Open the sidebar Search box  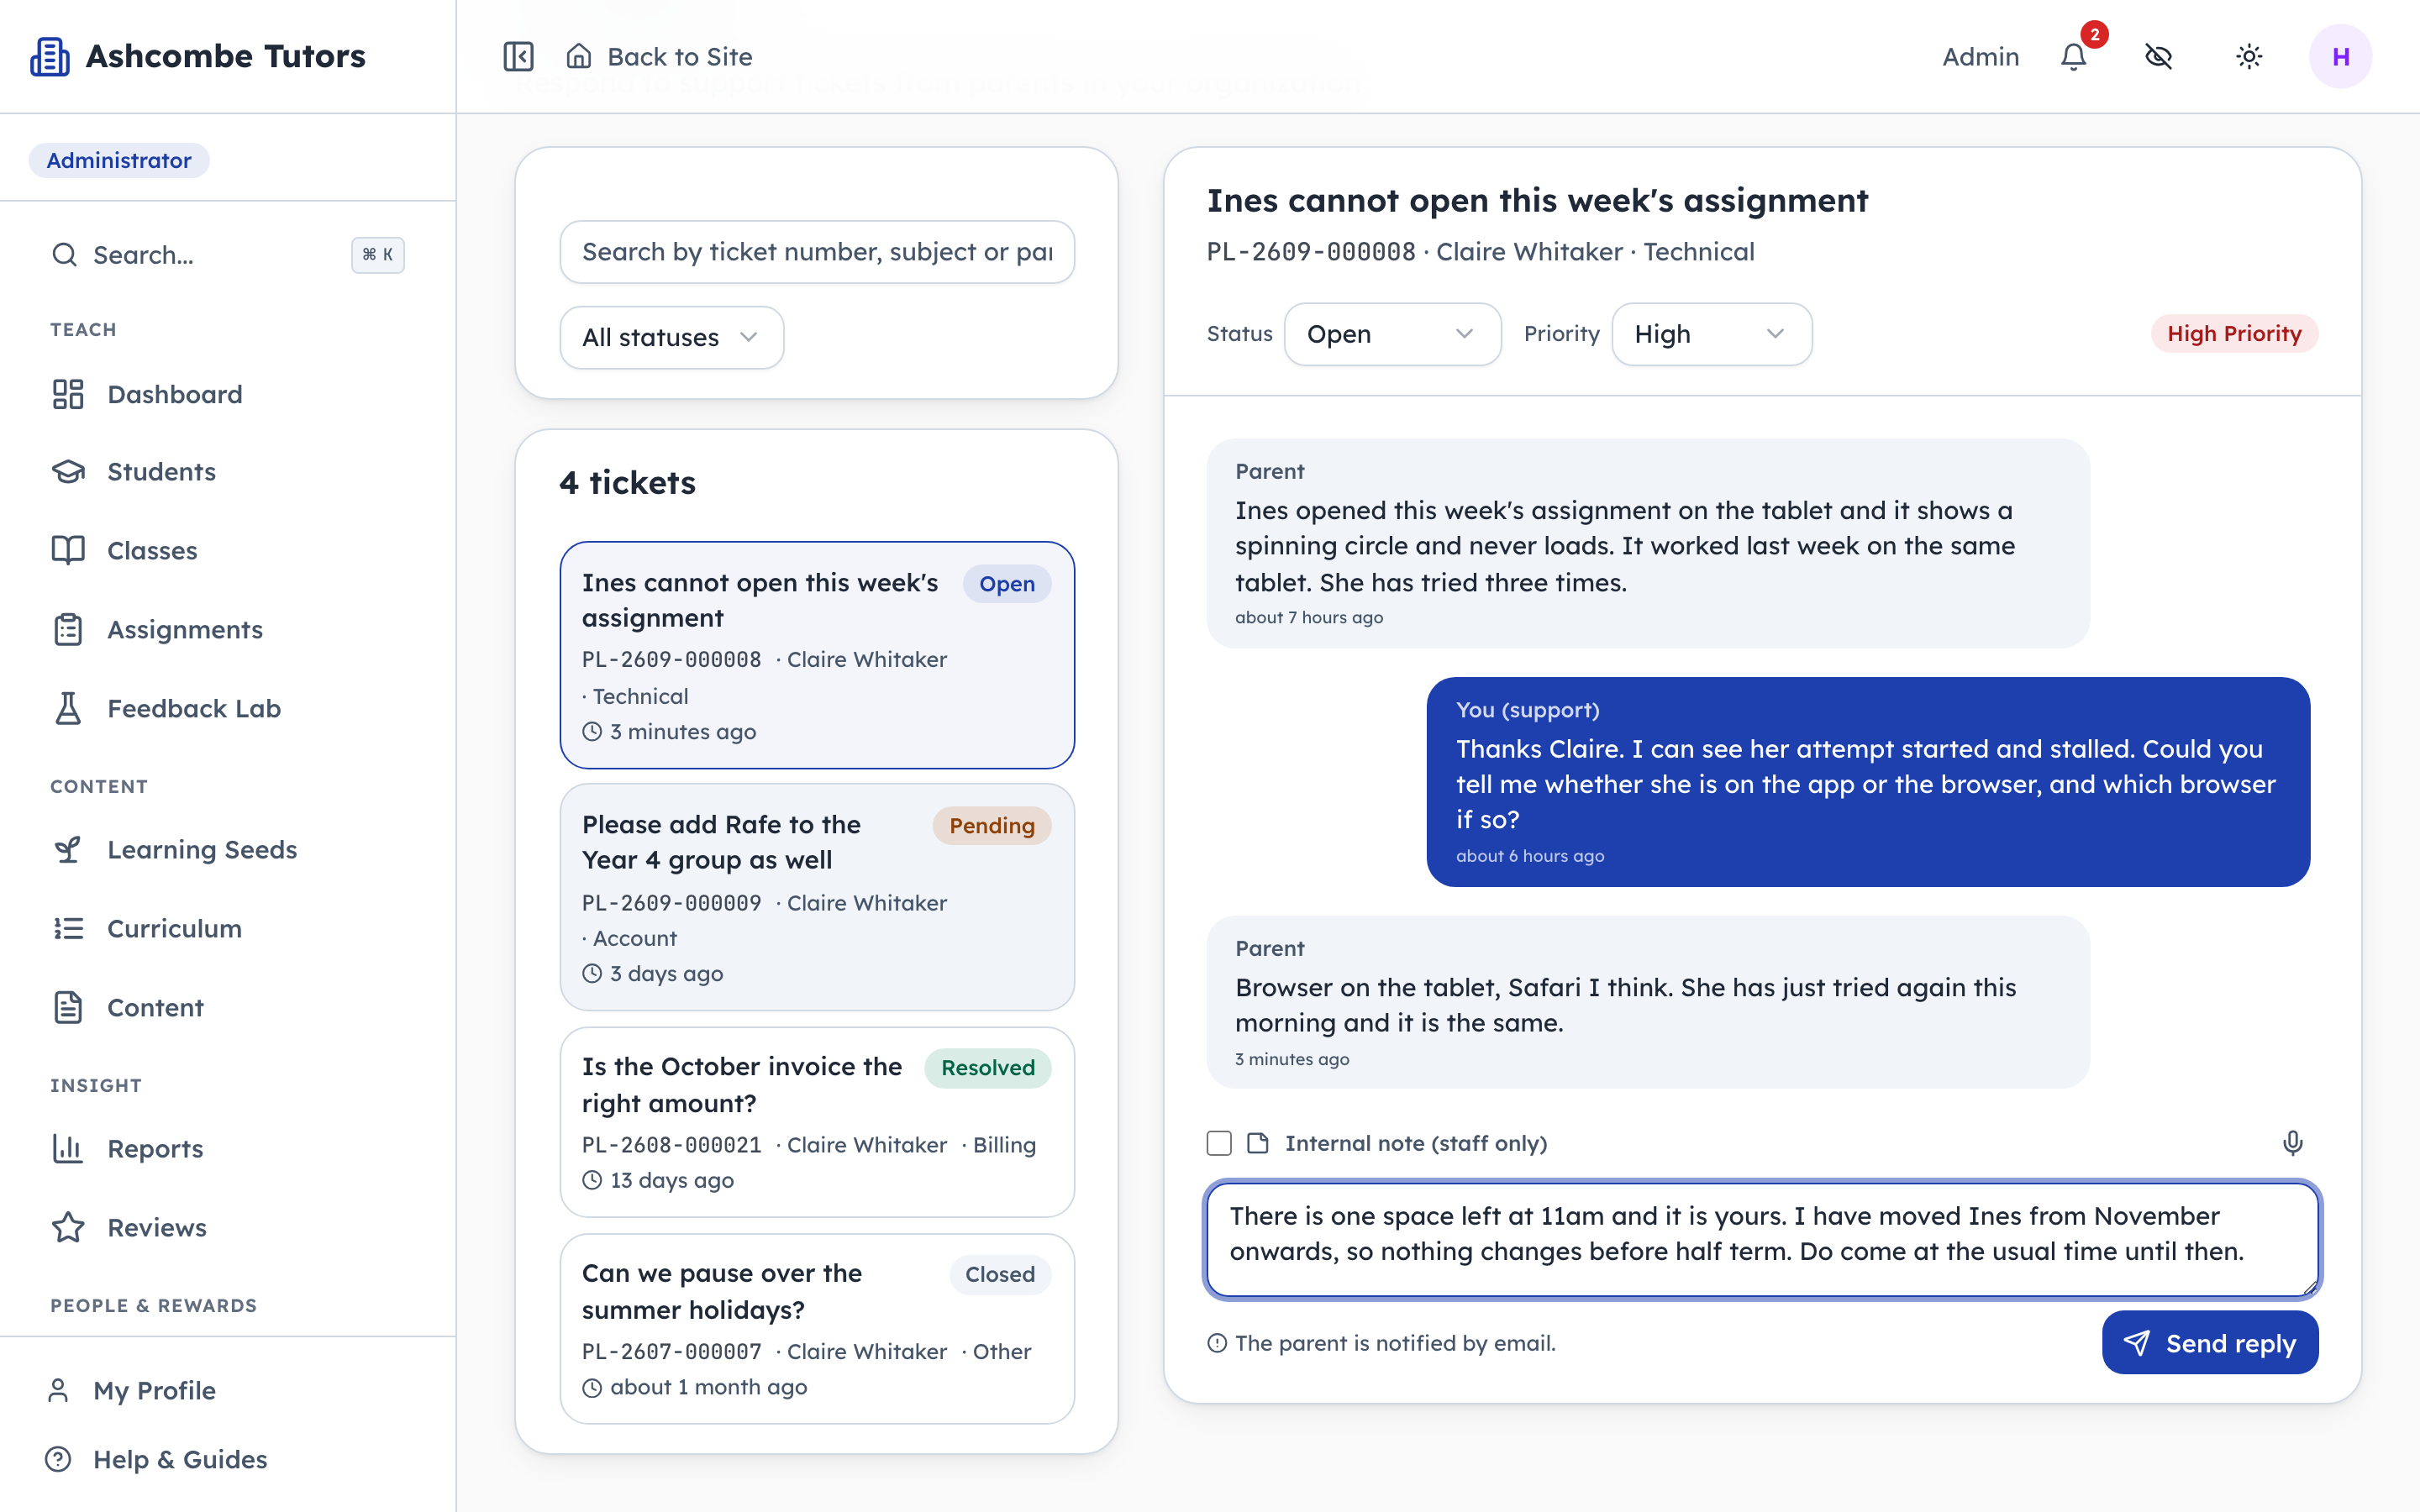(x=228, y=255)
